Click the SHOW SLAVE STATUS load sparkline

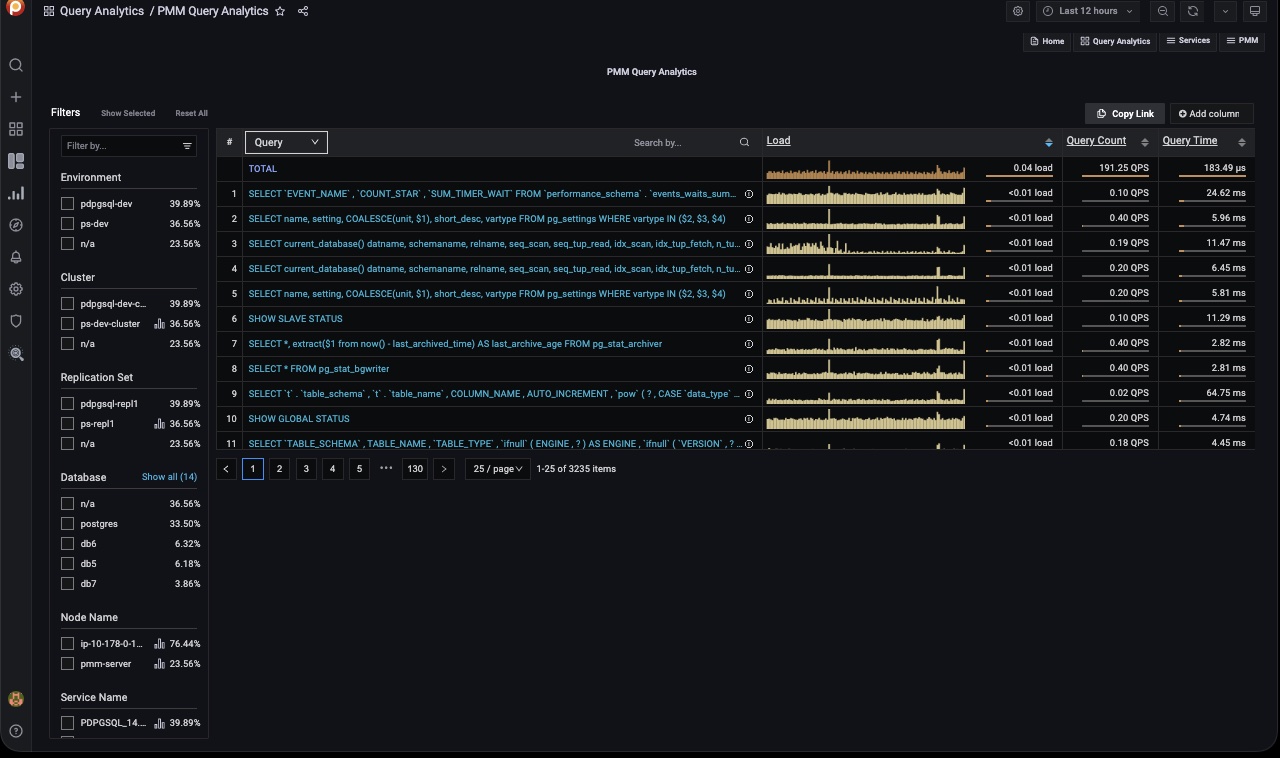point(866,319)
